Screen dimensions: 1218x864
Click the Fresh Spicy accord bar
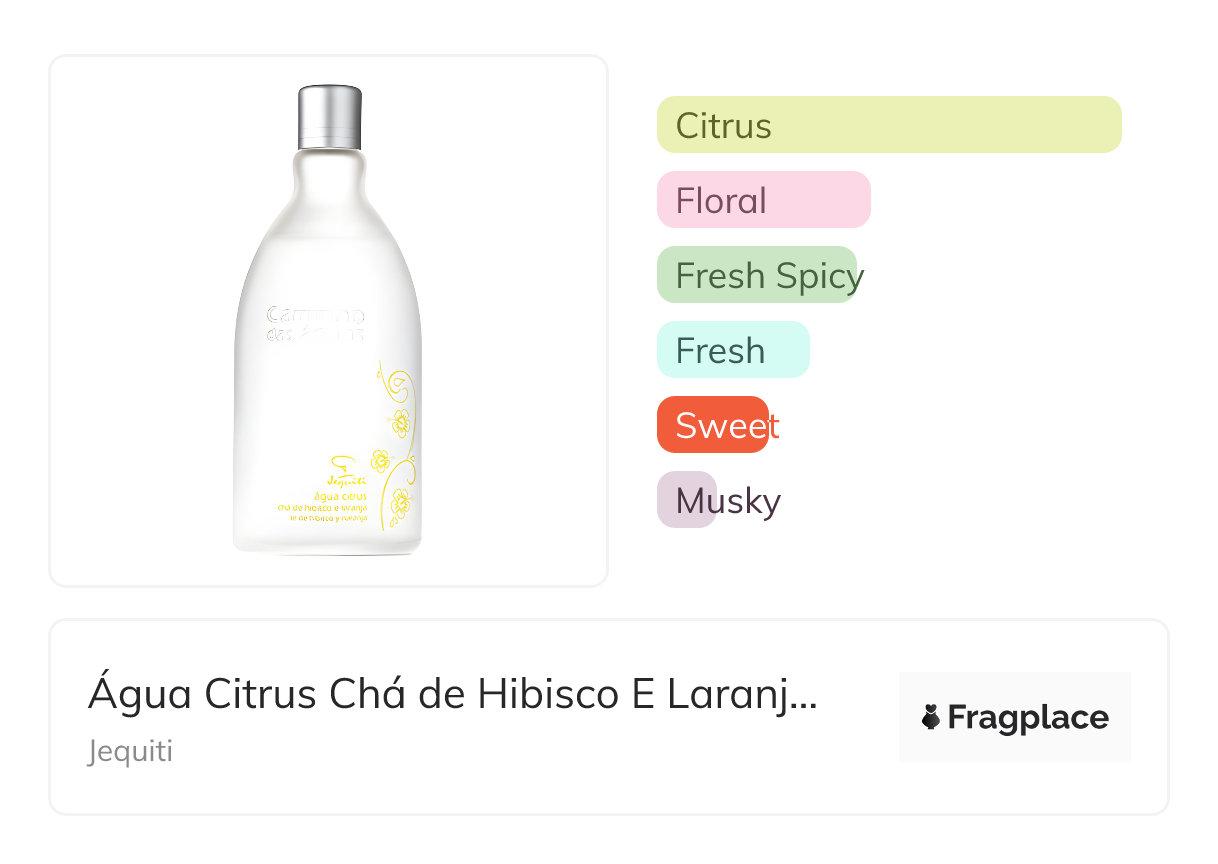tap(757, 275)
